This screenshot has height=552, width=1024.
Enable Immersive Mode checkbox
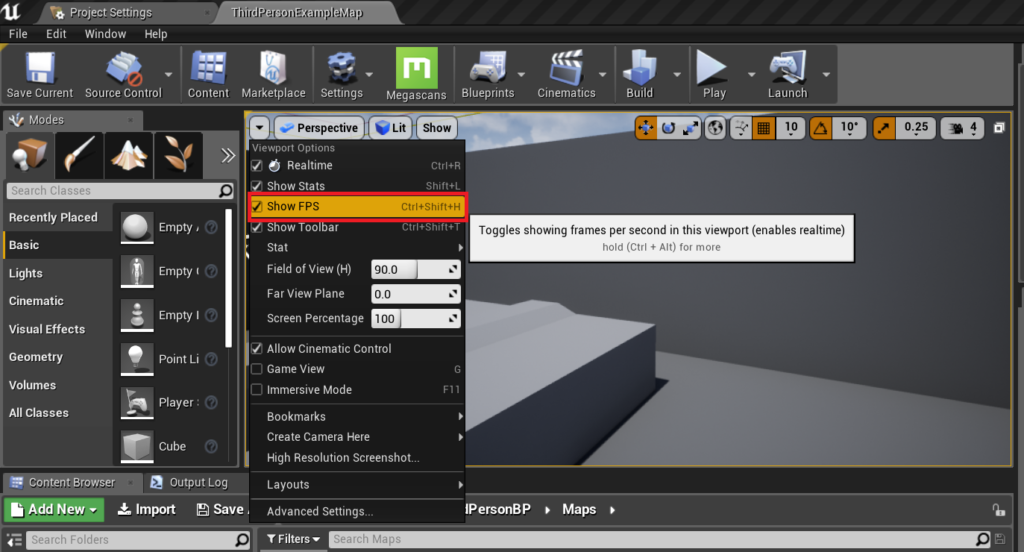tap(257, 389)
